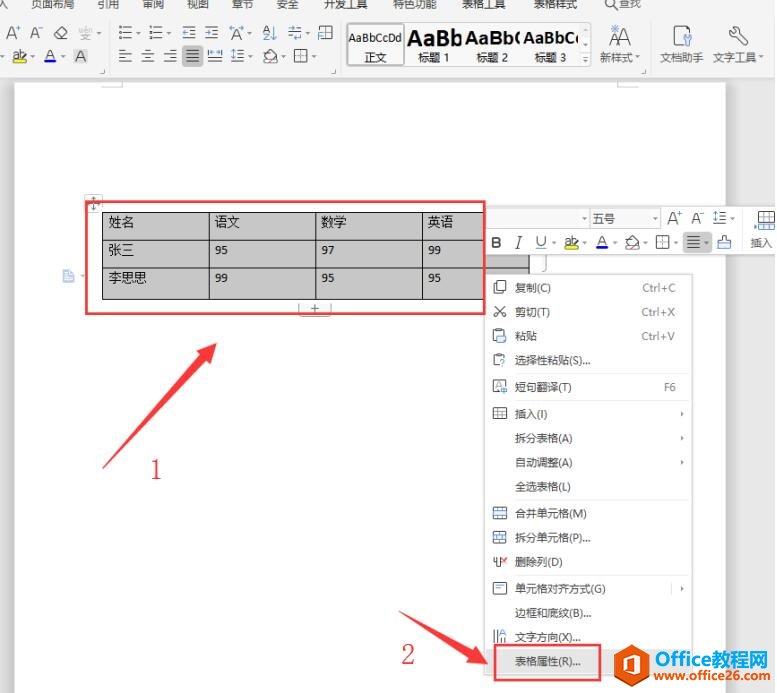Image resolution: width=777 pixels, height=693 pixels.
Task: Click the clear formatting eraser icon
Action: pyautogui.click(x=60, y=33)
